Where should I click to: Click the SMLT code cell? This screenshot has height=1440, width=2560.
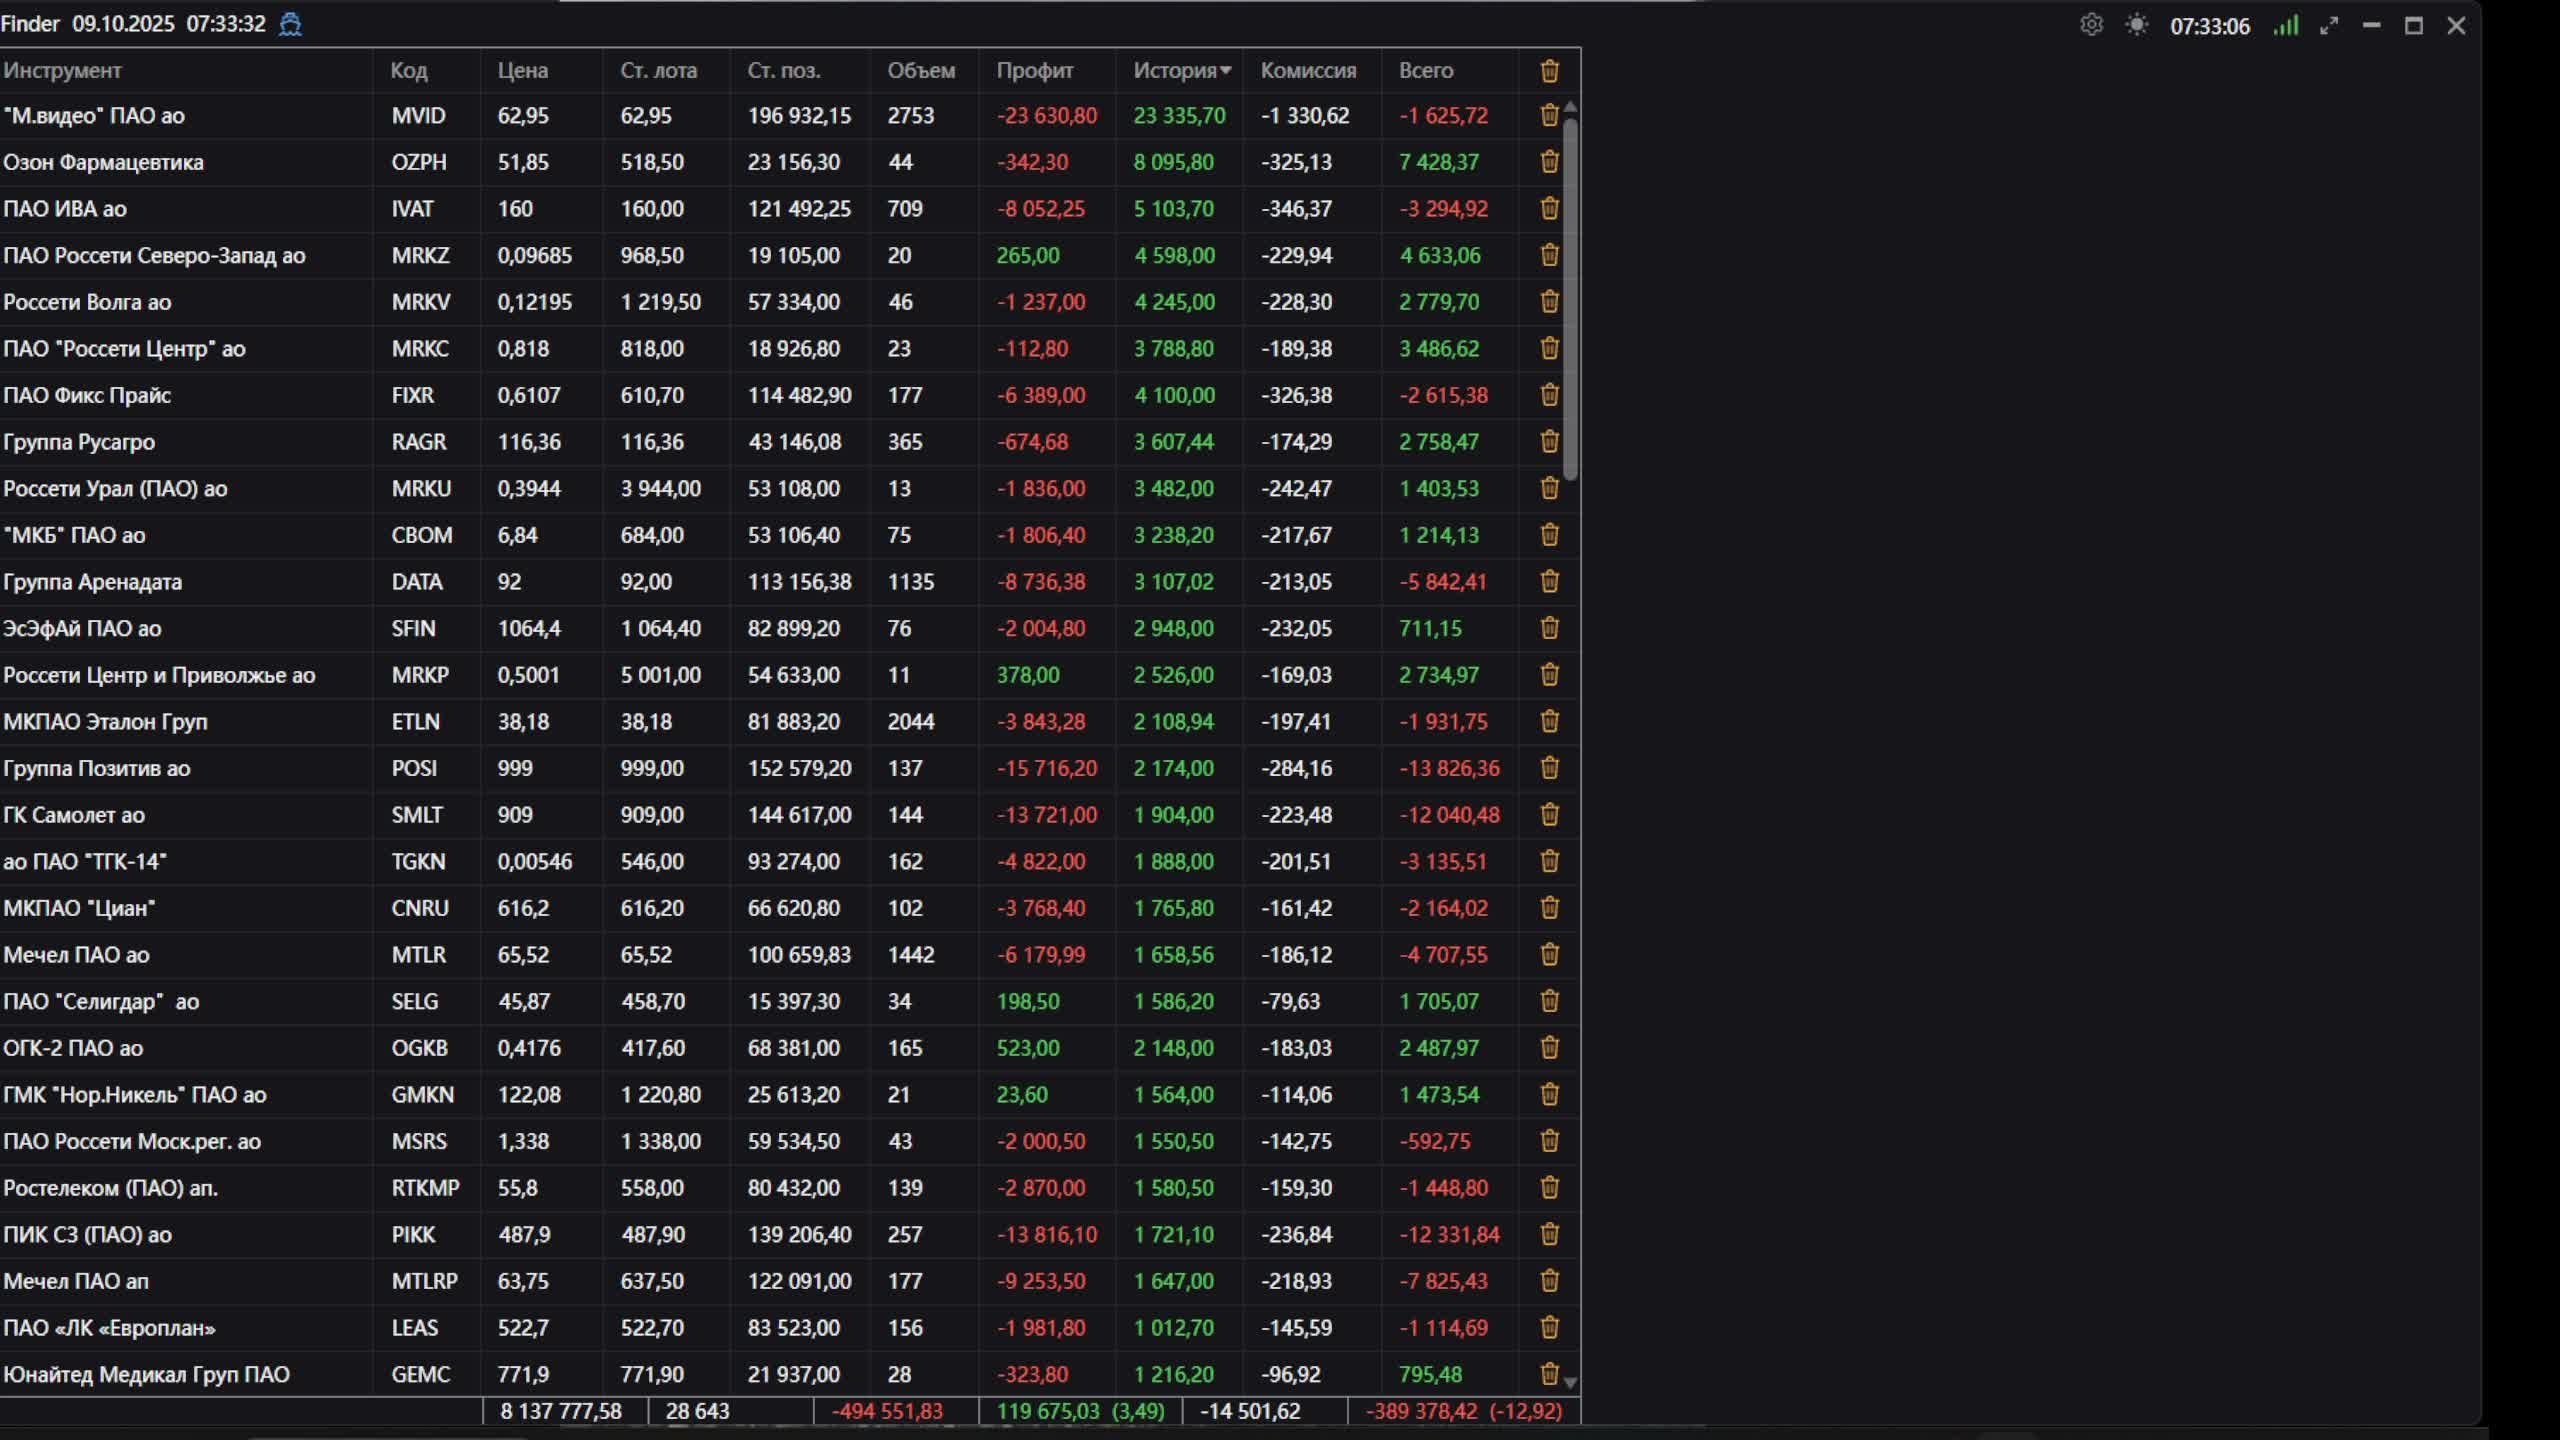pyautogui.click(x=417, y=815)
